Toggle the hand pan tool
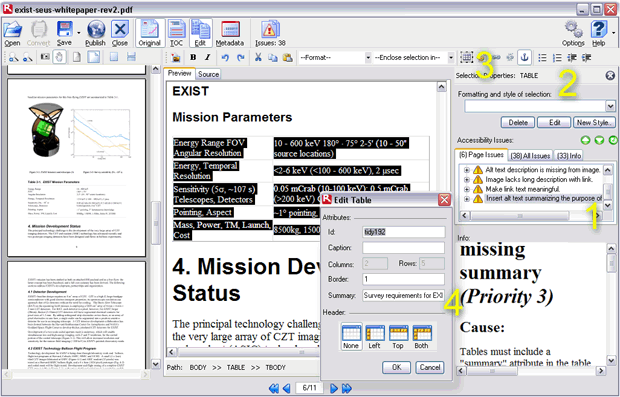Screen dimensions: 620x397 click(x=59, y=57)
